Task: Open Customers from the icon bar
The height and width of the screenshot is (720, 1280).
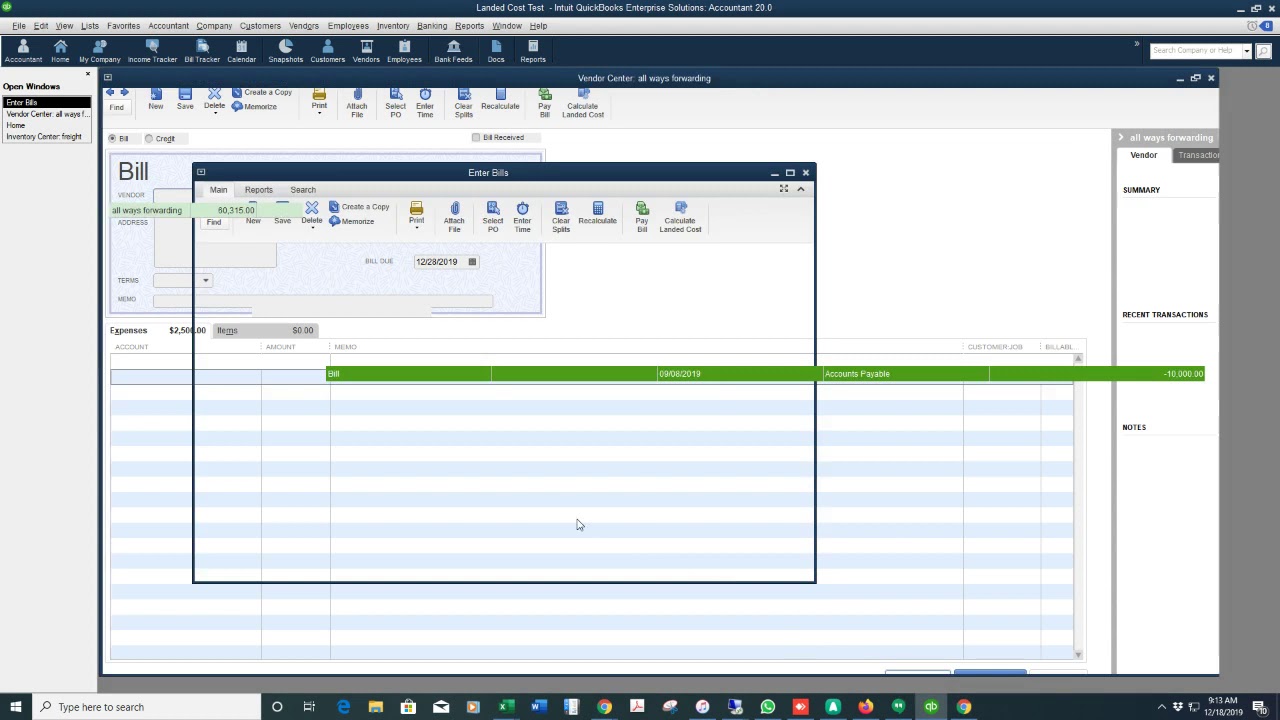Action: point(327,51)
